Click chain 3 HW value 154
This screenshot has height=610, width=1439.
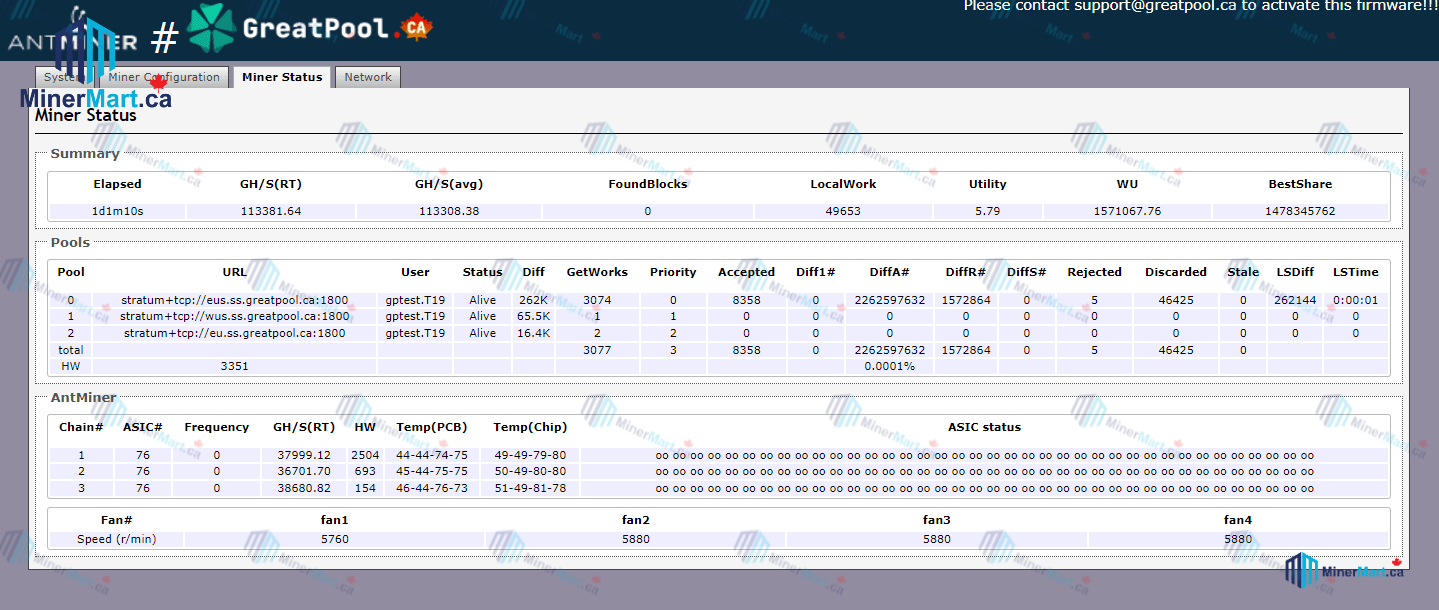point(365,488)
